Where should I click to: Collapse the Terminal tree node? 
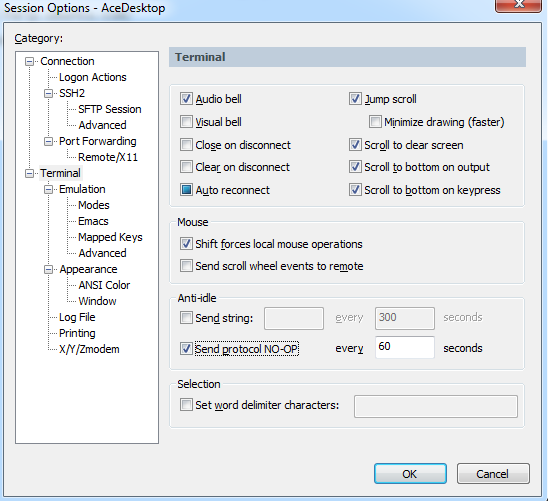[x=29, y=174]
